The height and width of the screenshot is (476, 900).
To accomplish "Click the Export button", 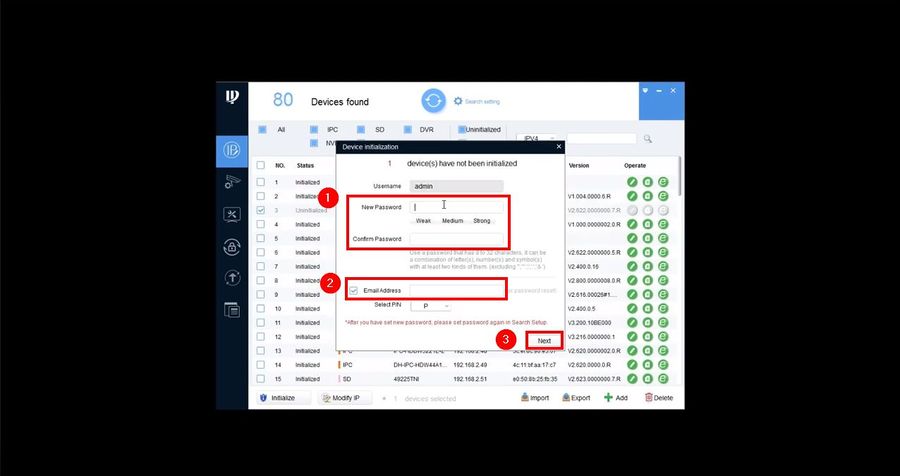I will (576, 398).
